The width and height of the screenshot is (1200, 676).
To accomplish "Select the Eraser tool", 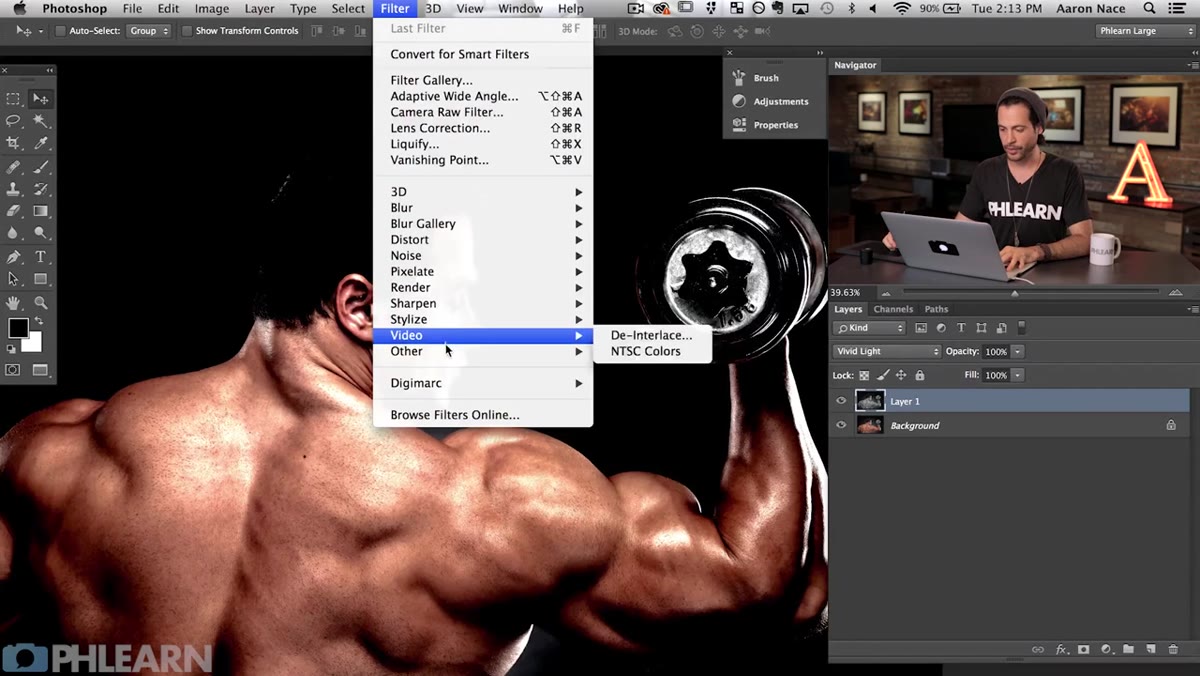I will pyautogui.click(x=14, y=211).
